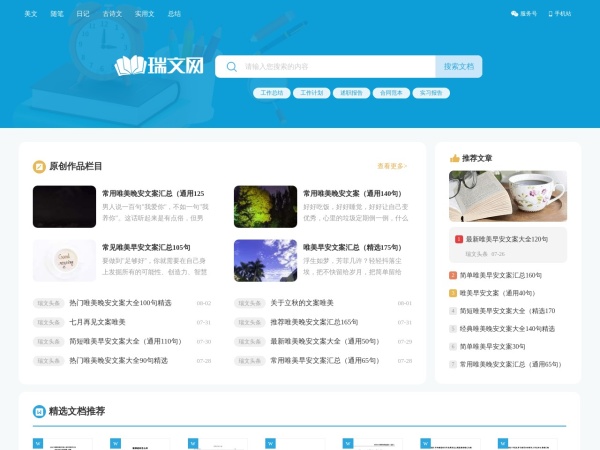Select the 实习报告 quick tag
This screenshot has height=450, width=600.
[x=431, y=93]
